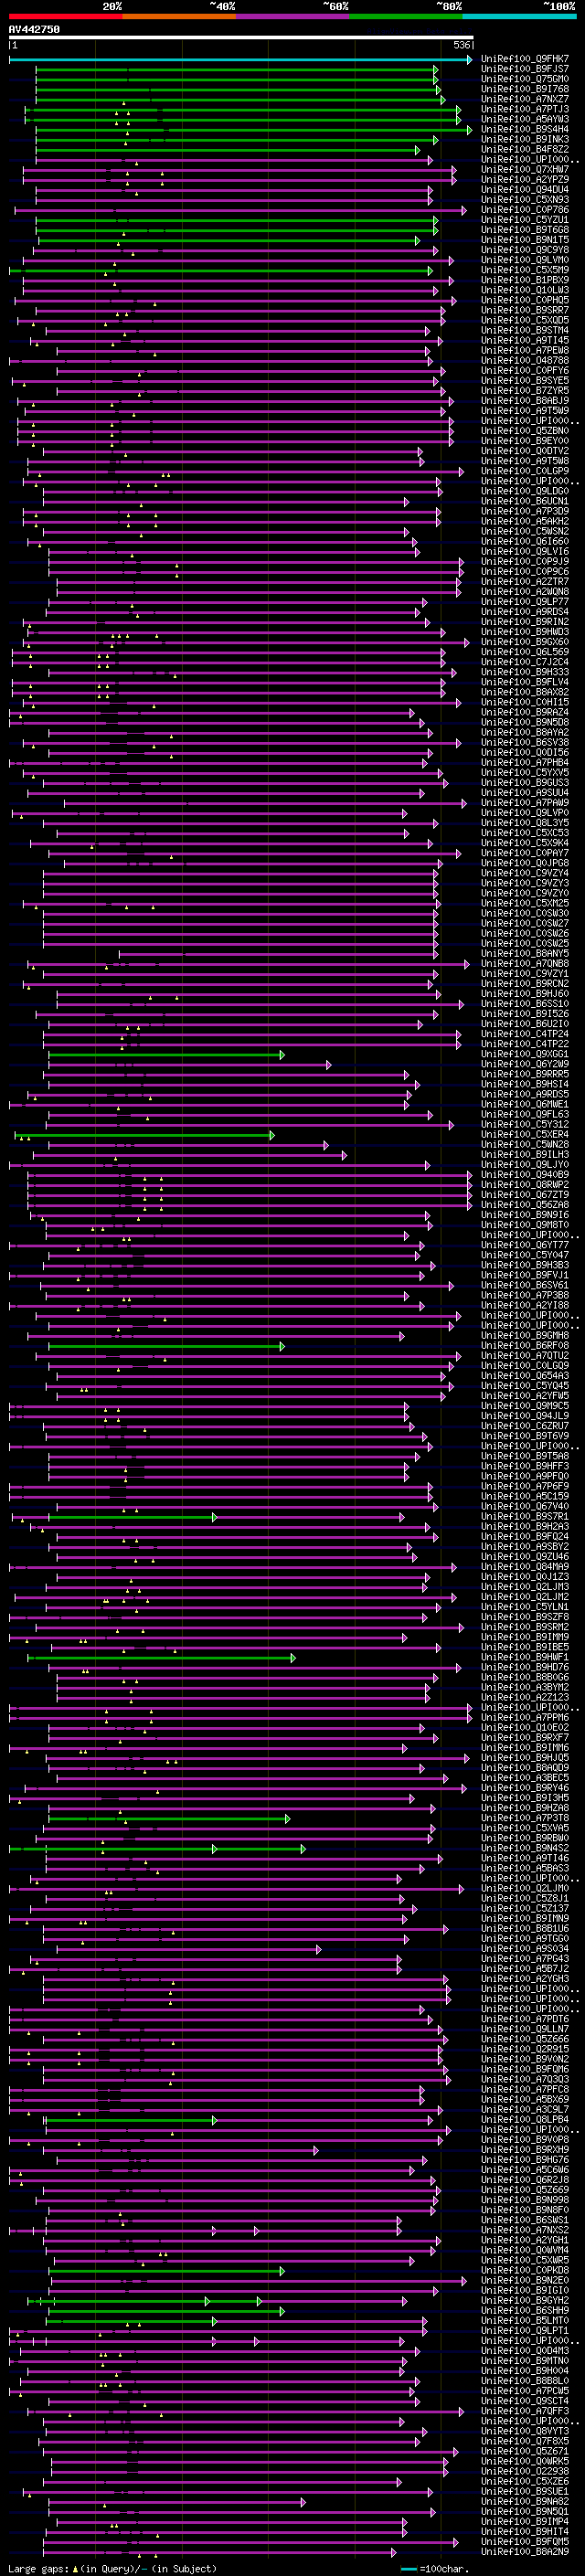Click the orange ~40% identity legend segment
Viewport: 585px width, 2576px height.
(x=179, y=16)
